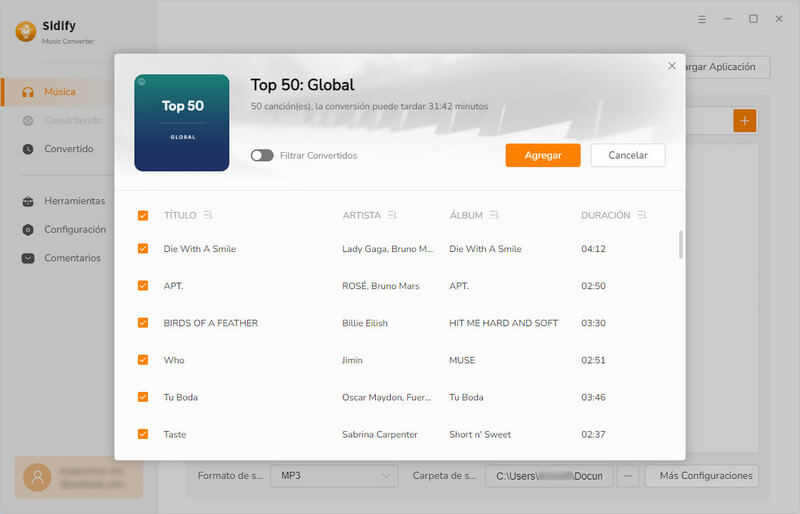The width and height of the screenshot is (800, 514).
Task: Toggle select-all checkbox in header
Action: (143, 215)
